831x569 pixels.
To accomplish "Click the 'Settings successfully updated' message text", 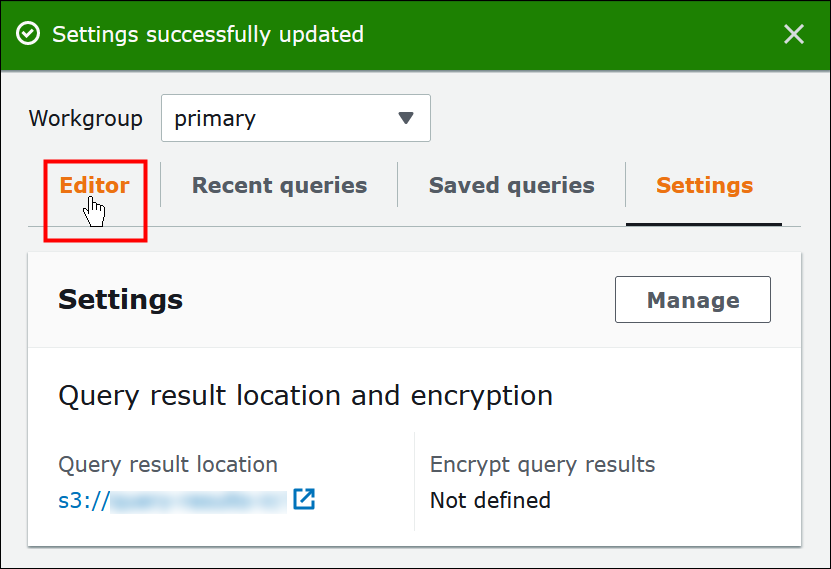I will (x=208, y=35).
